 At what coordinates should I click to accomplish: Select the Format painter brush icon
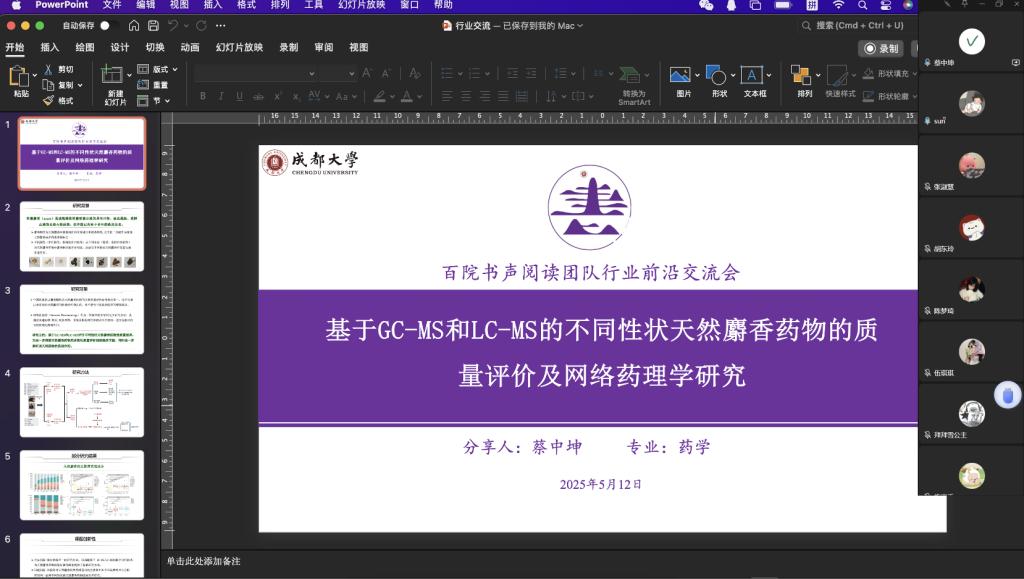(48, 100)
